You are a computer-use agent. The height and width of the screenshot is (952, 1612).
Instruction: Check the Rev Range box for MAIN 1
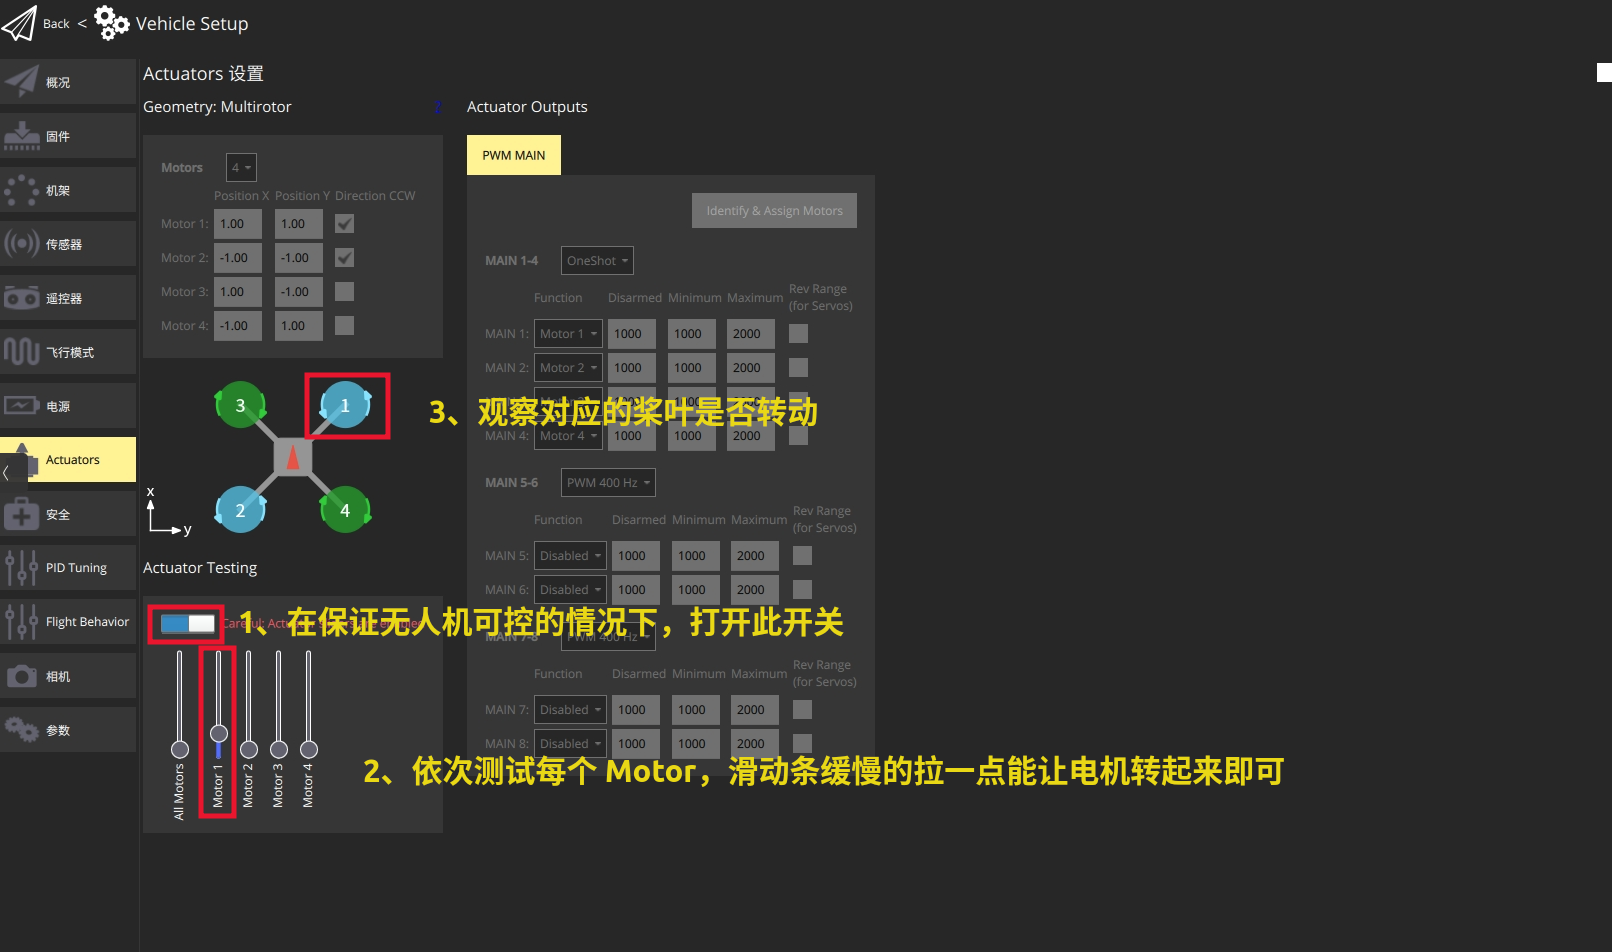point(798,333)
